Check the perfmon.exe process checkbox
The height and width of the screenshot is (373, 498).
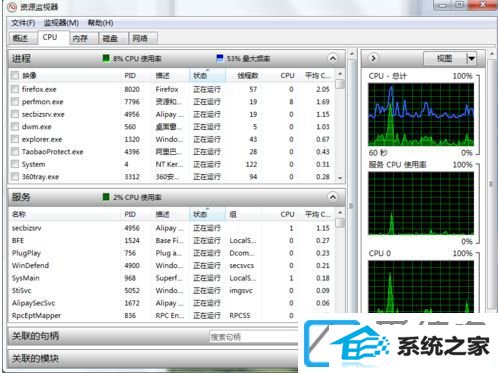(15, 101)
